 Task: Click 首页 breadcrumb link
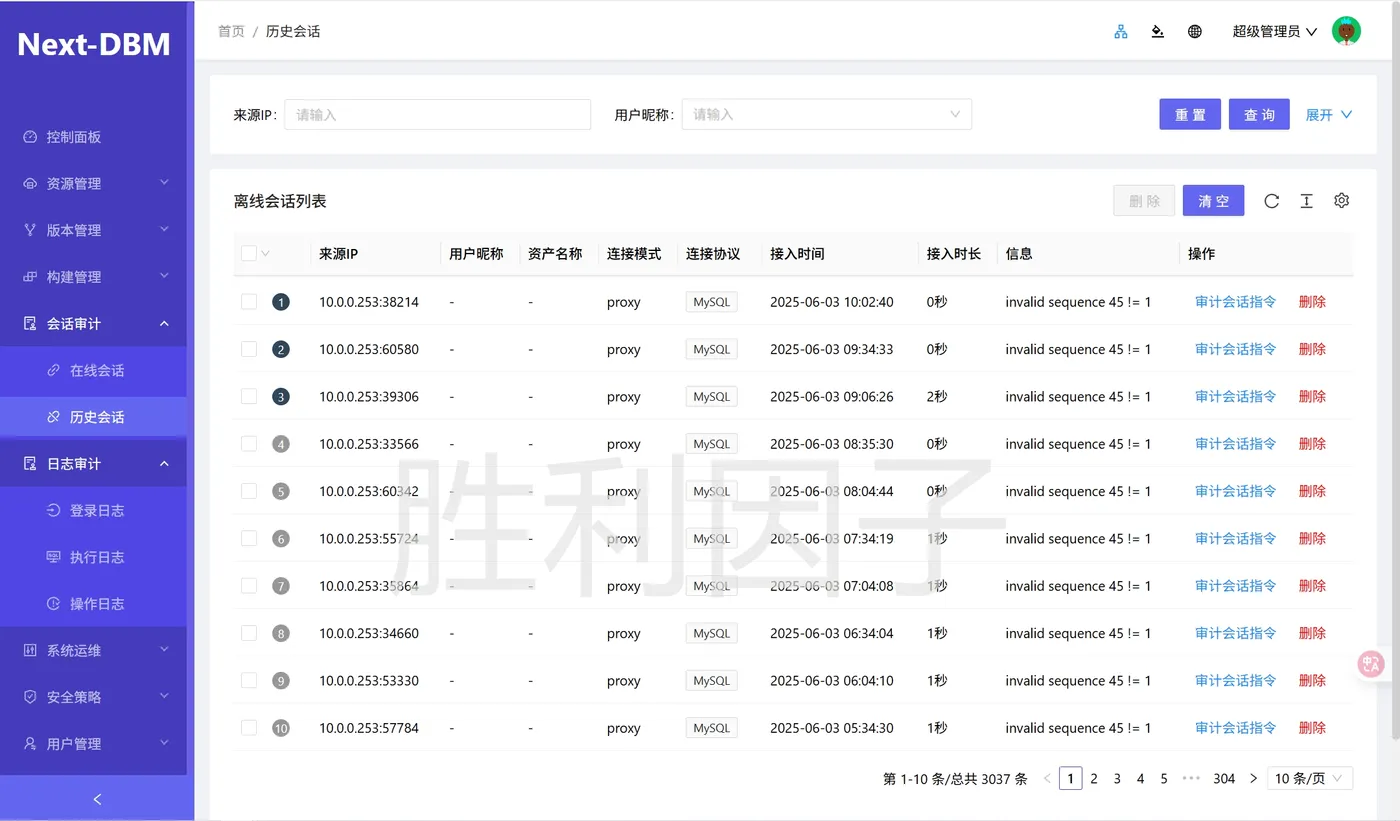(231, 32)
